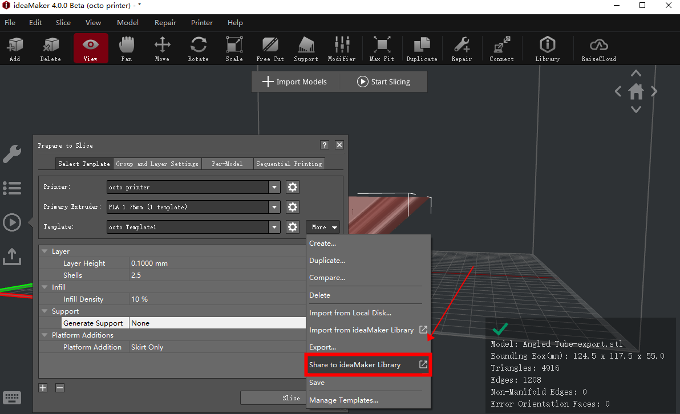Collapse the Layer settings group
The image size is (680, 414).
[x=45, y=251]
